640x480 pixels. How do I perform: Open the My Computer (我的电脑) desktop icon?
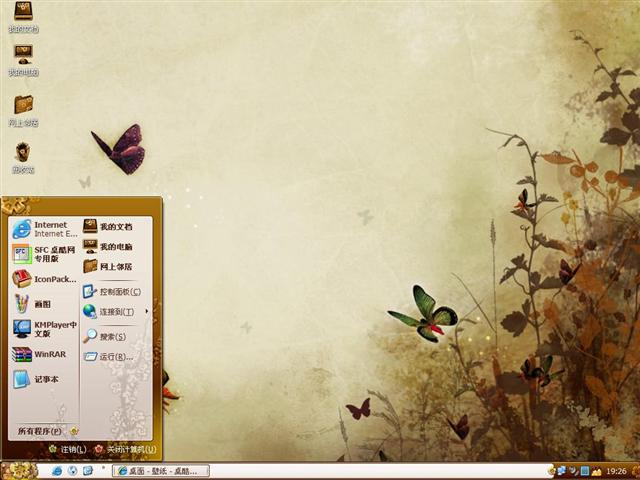pyautogui.click(x=23, y=60)
